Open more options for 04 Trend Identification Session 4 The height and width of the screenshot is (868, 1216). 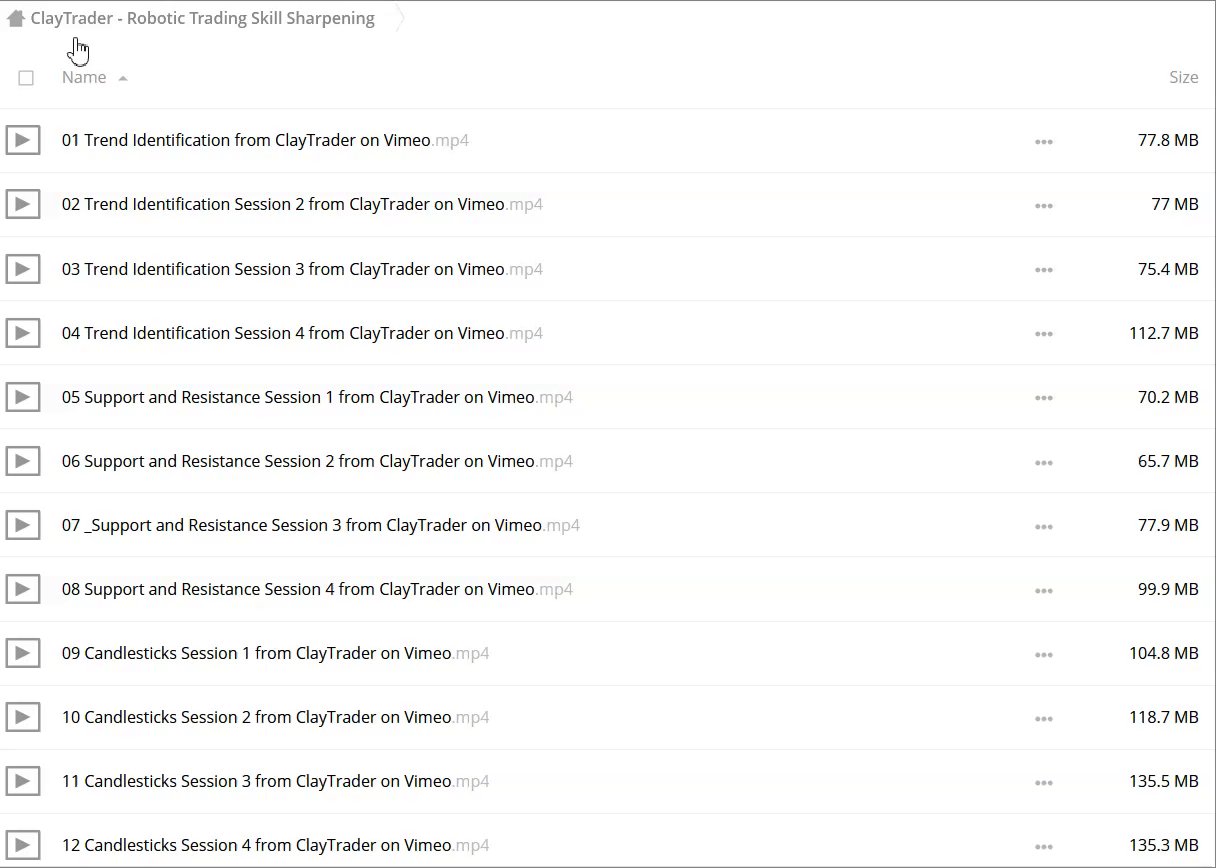pos(1044,334)
